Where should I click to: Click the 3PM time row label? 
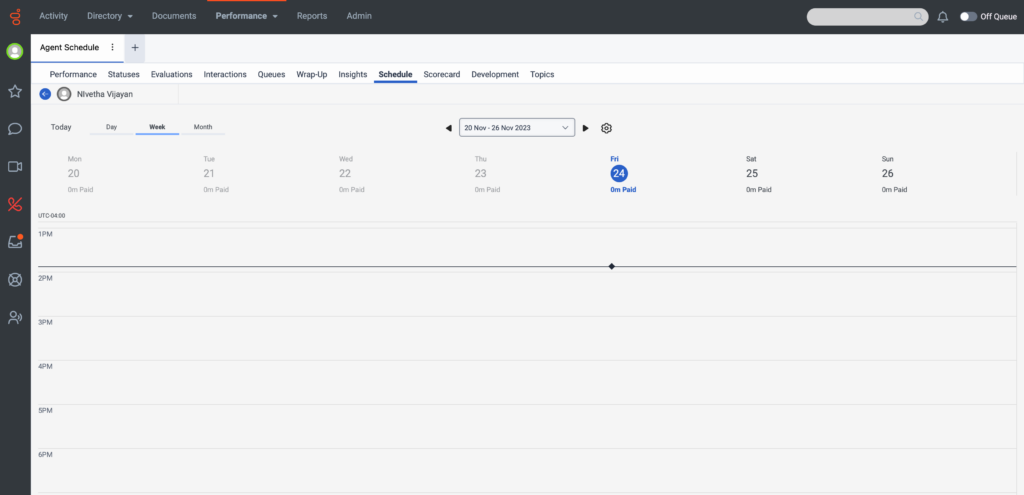[46, 322]
